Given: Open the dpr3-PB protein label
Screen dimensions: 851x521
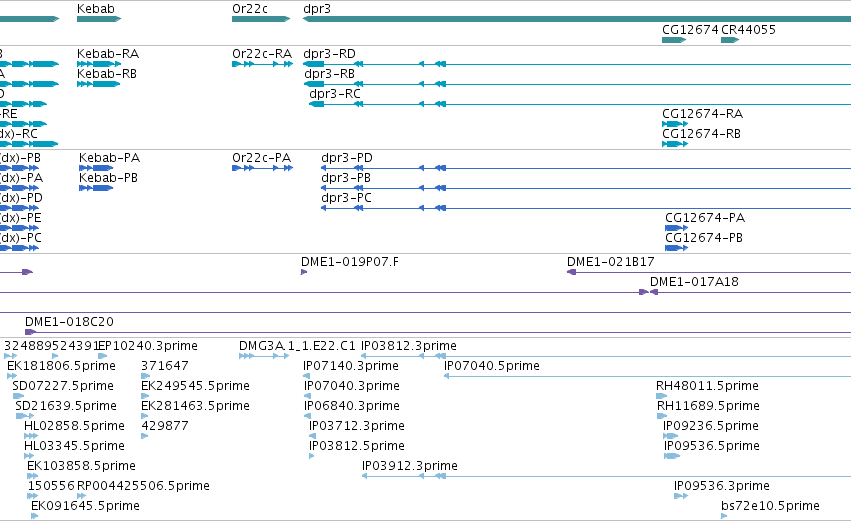Looking at the screenshot, I should 346,179.
